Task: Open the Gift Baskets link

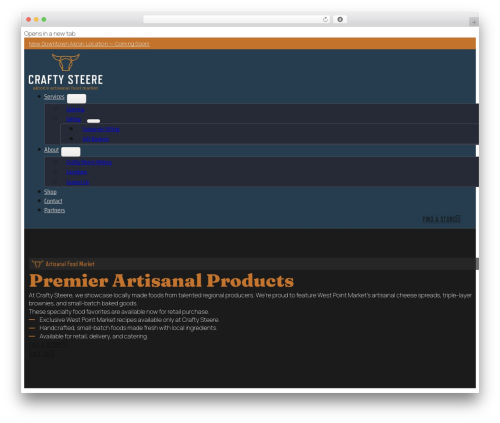Action: tap(96, 139)
